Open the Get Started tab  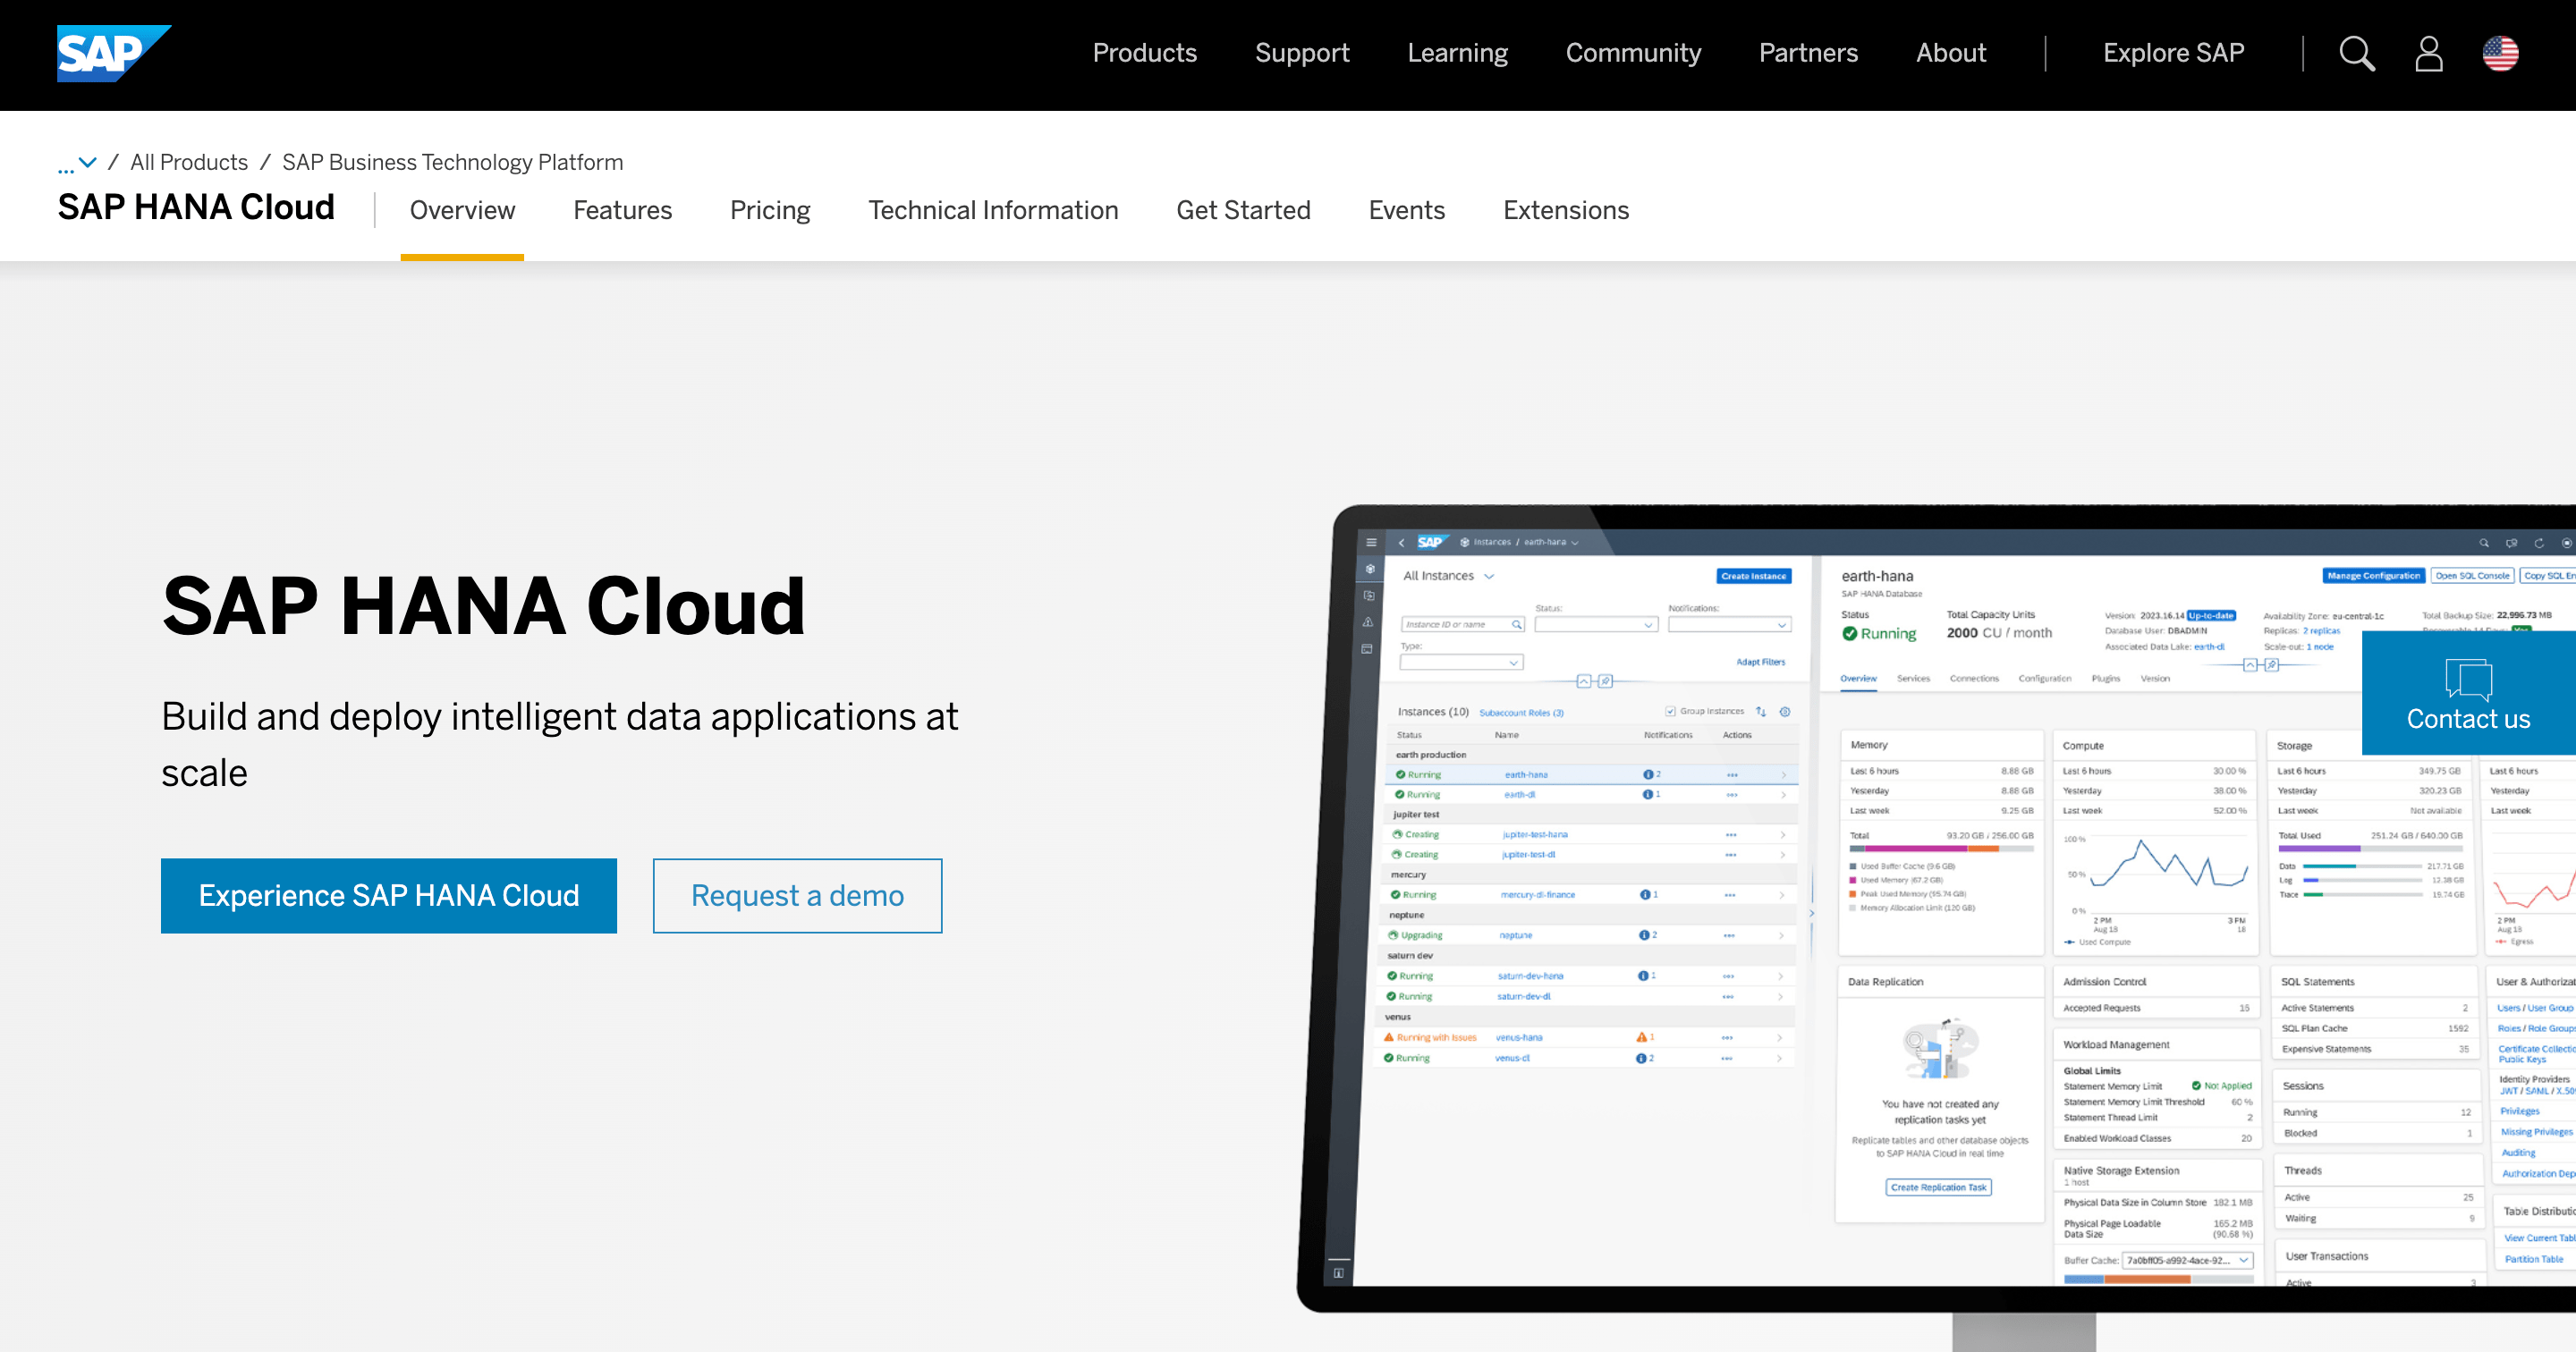pos(1243,210)
